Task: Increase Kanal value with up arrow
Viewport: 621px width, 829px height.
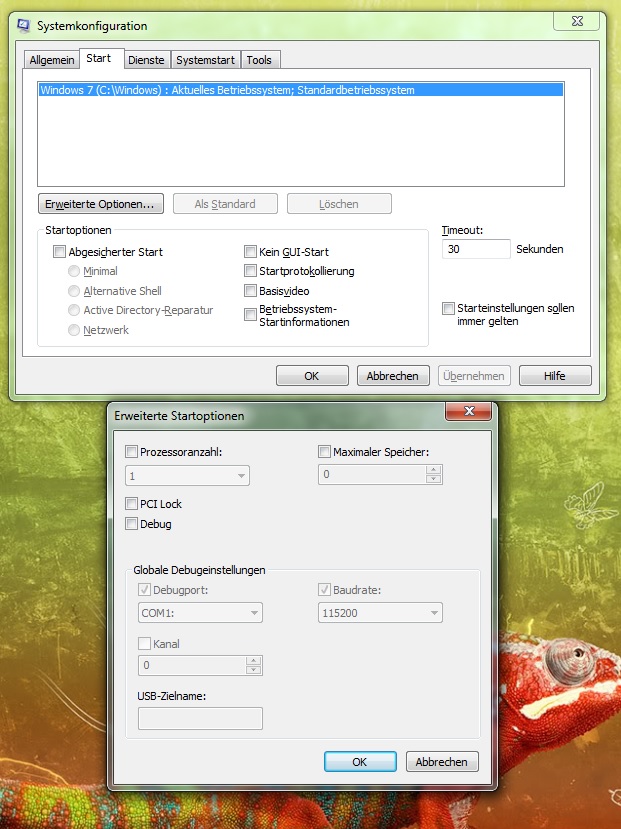Action: click(x=254, y=661)
